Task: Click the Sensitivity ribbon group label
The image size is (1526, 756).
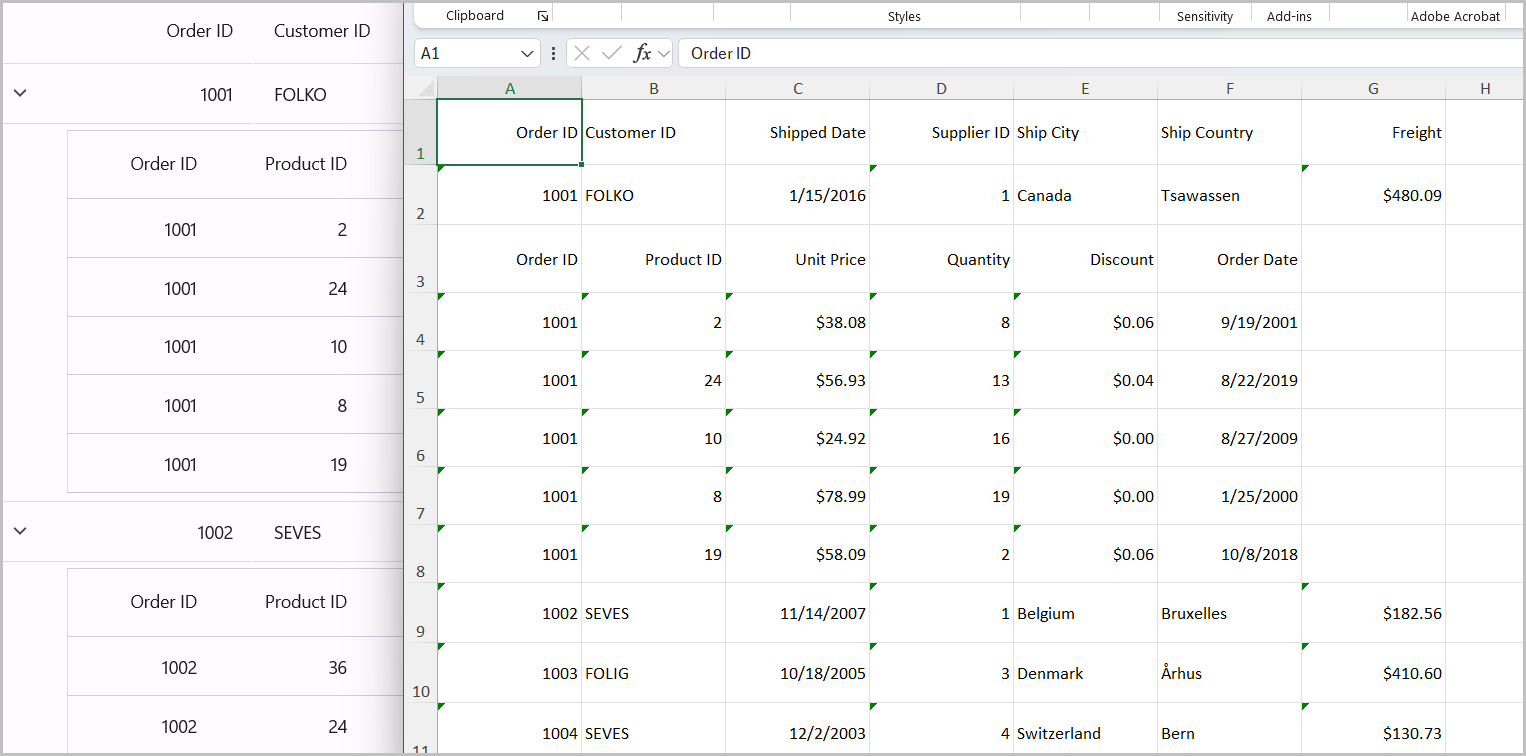Action: pyautogui.click(x=1204, y=15)
